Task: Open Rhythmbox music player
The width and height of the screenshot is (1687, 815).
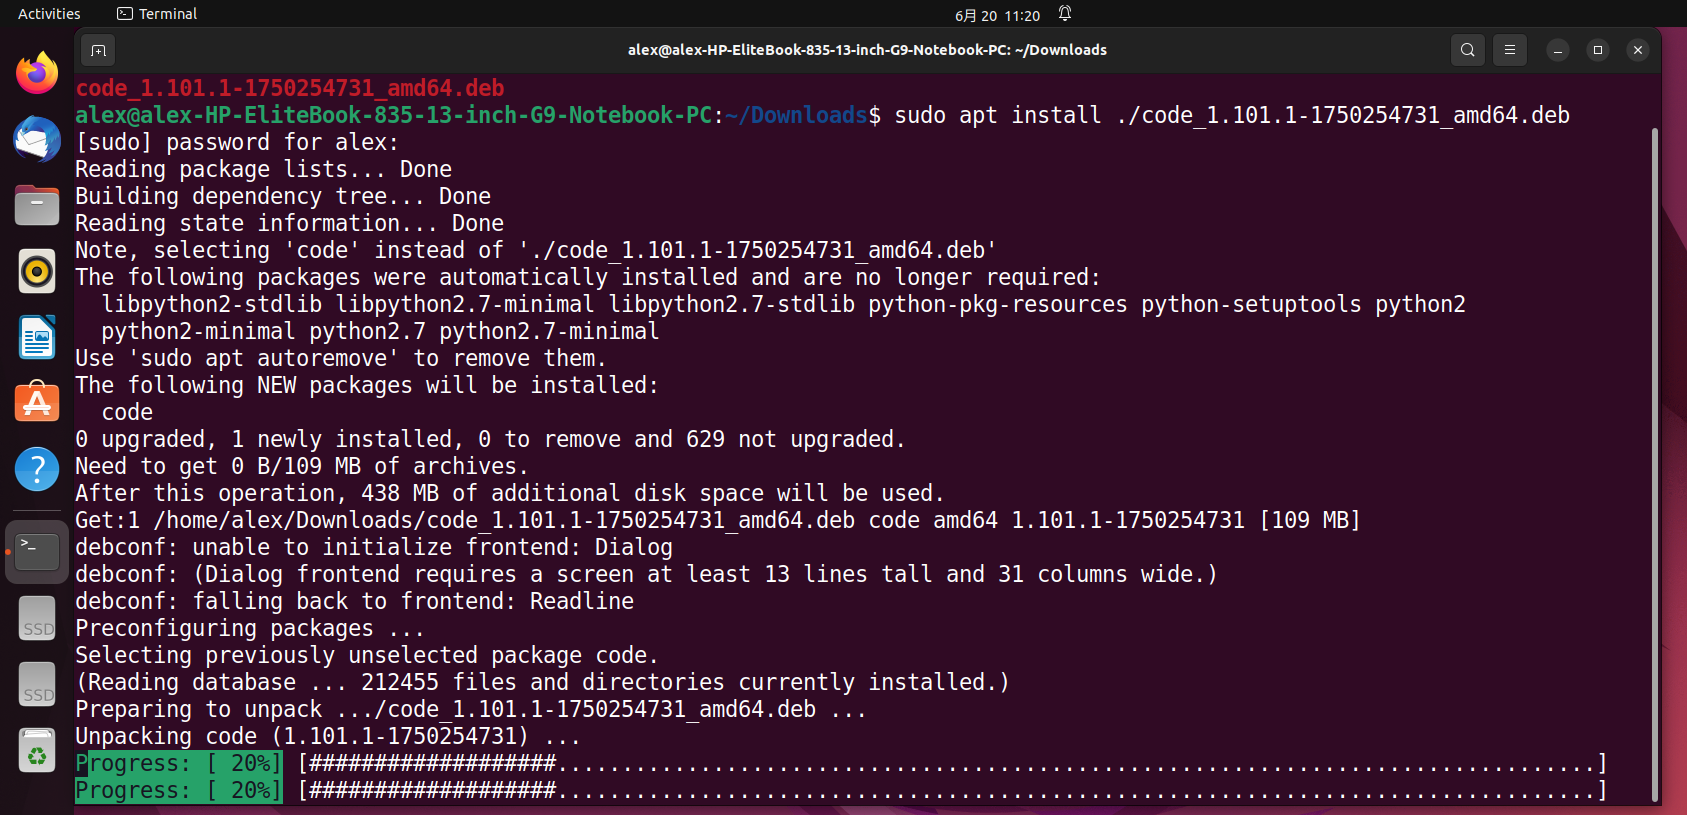Action: point(37,271)
